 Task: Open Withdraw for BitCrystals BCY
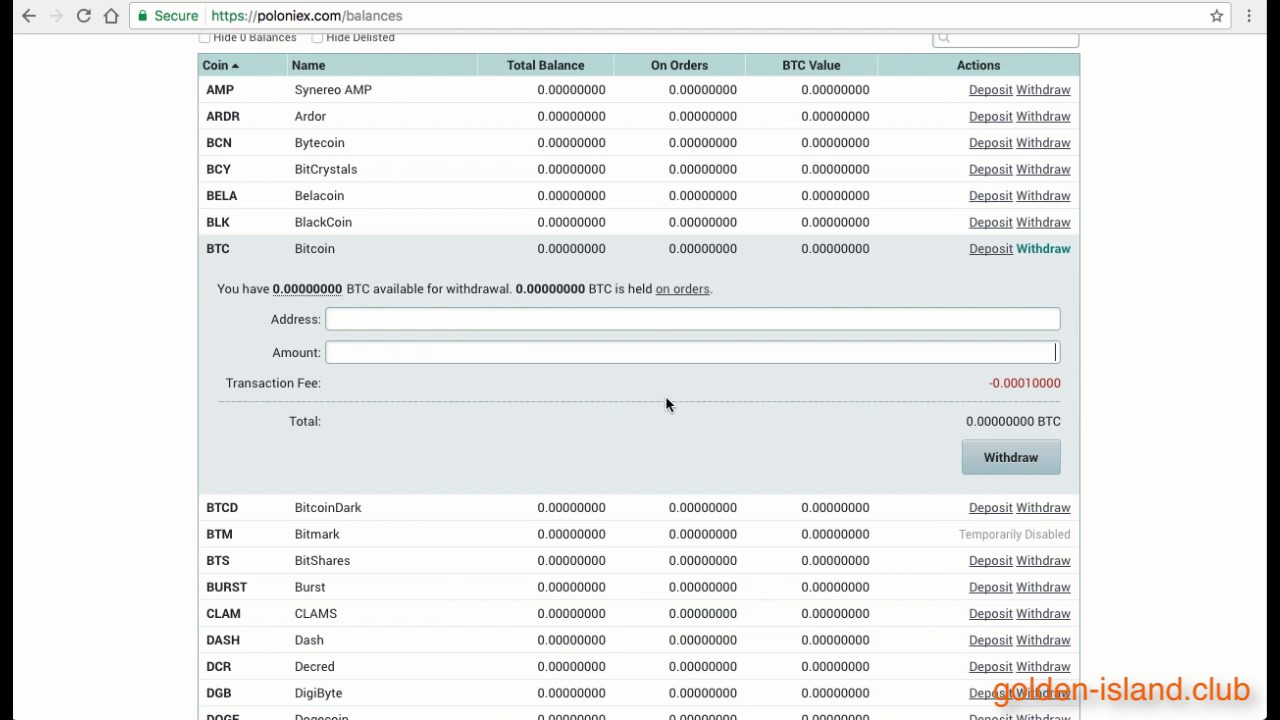1043,169
